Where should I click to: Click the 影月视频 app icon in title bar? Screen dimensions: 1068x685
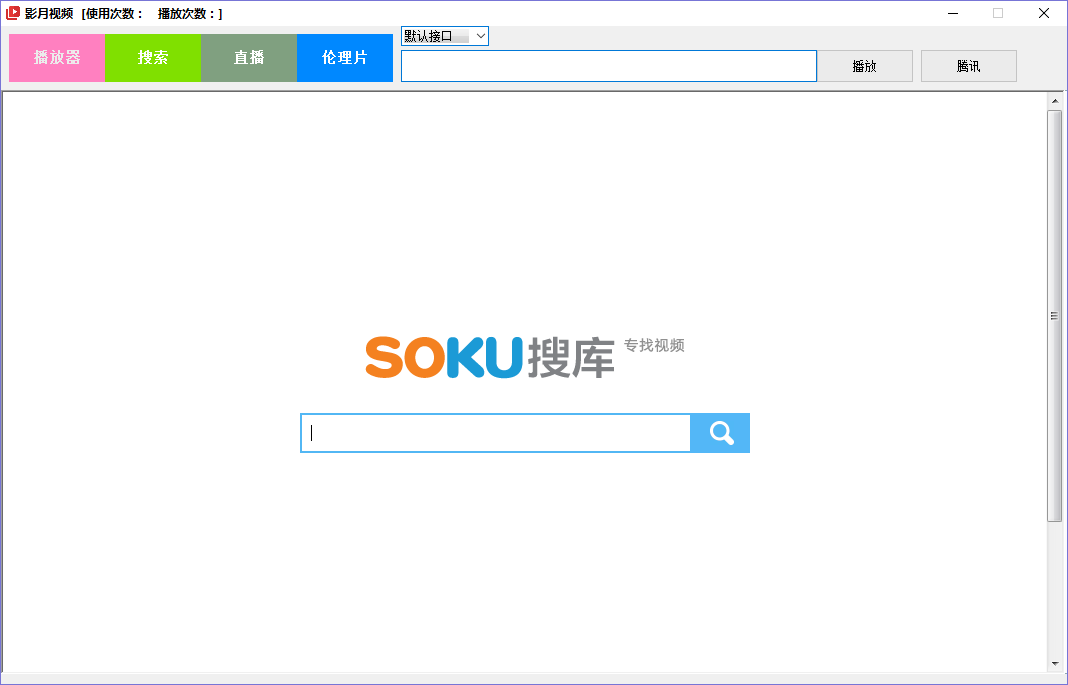pos(13,13)
